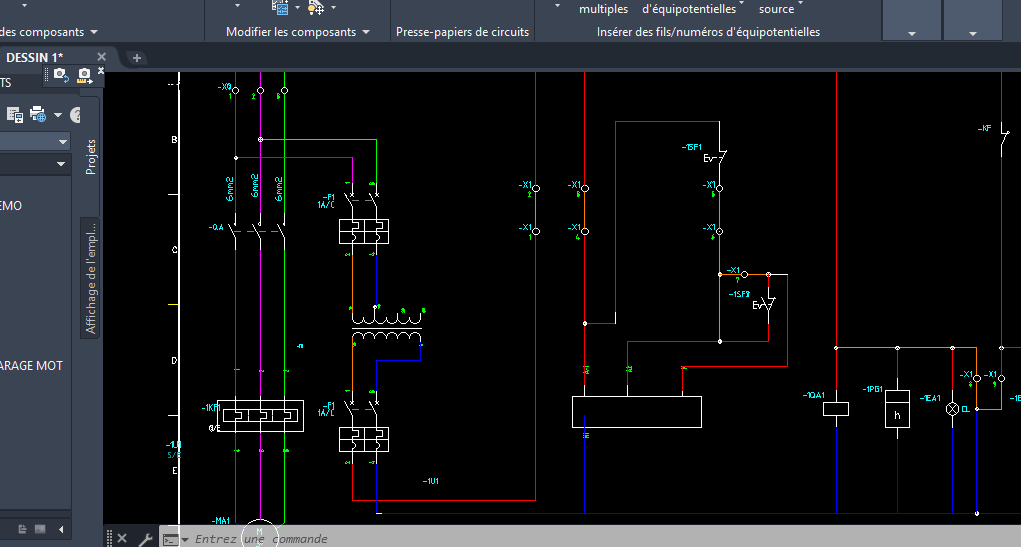Click the preview image icon at panel bottom
The width and height of the screenshot is (1021, 547).
tap(40, 528)
